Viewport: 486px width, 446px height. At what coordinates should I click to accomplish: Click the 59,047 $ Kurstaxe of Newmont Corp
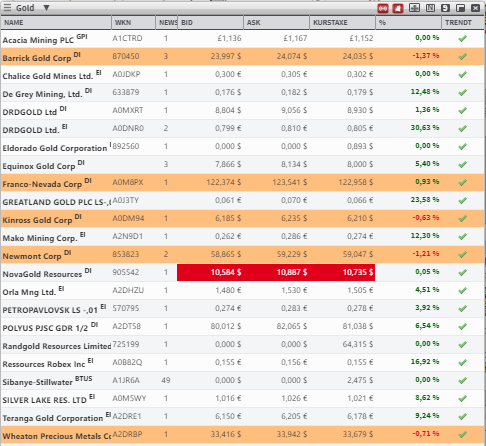(358, 254)
